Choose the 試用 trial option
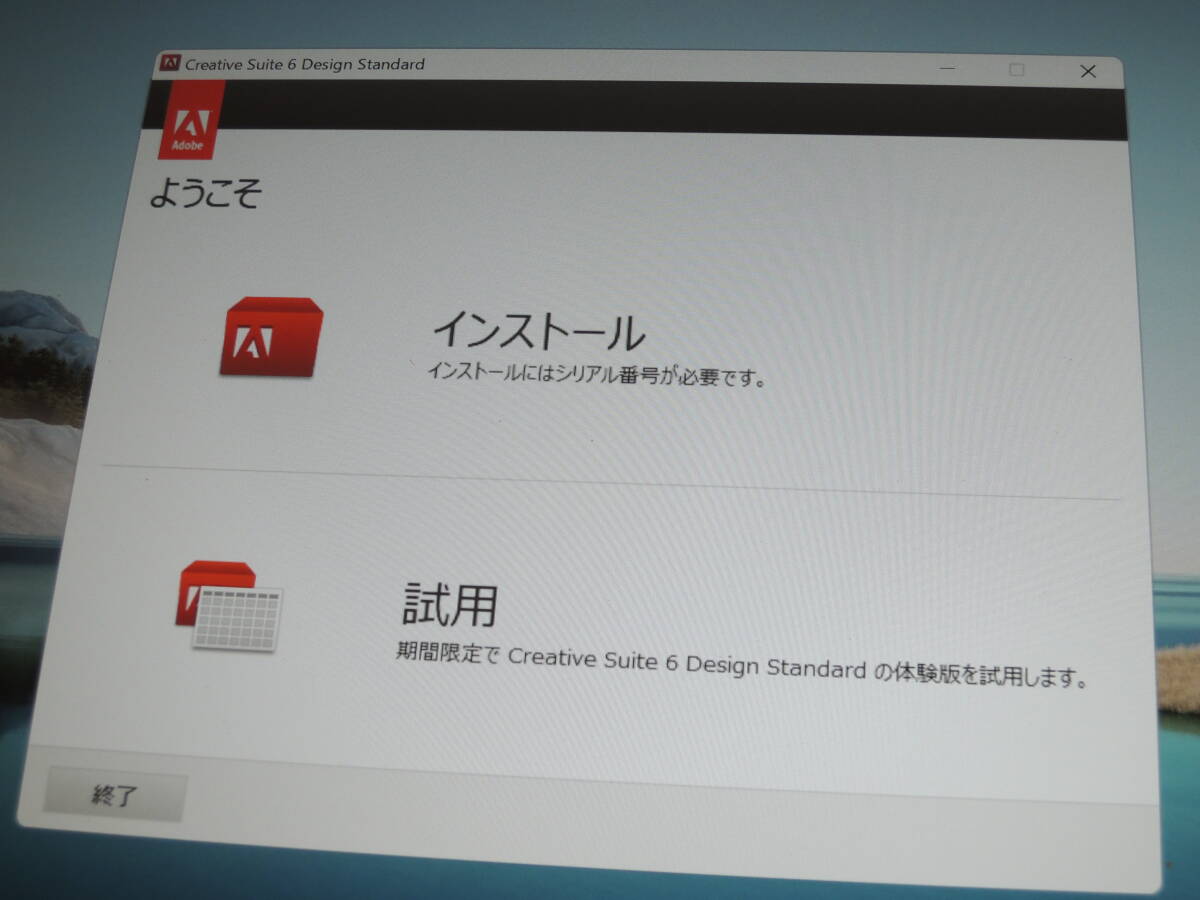Image resolution: width=1200 pixels, height=900 pixels. click(449, 605)
